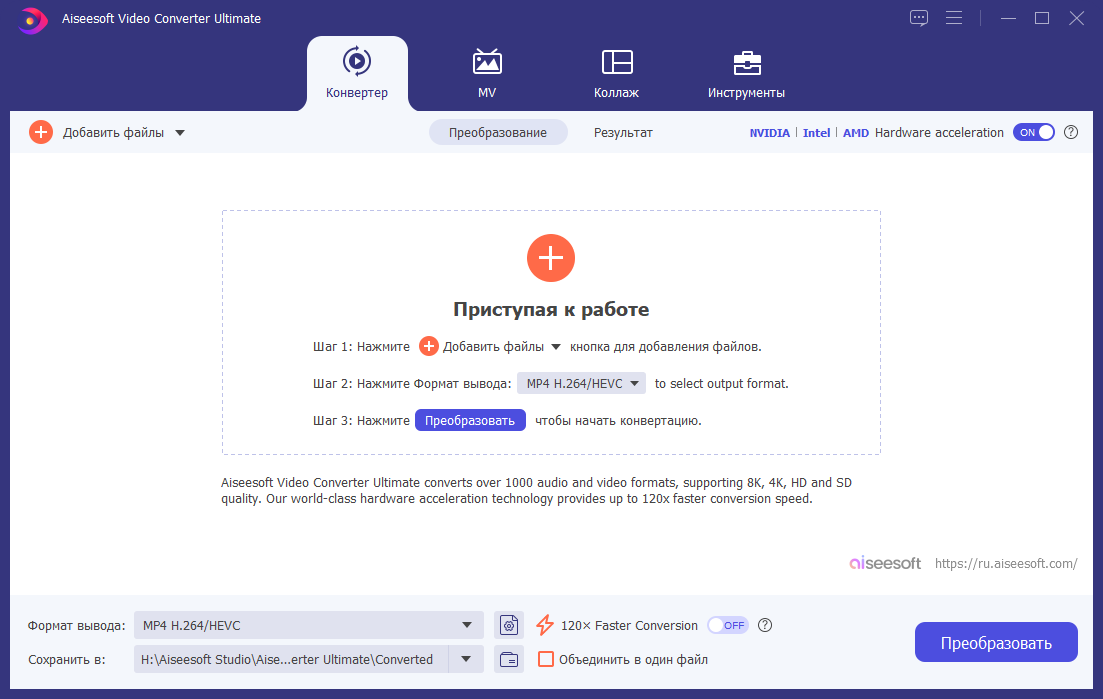This screenshot has width=1103, height=699.
Task: Click the NVIDIA label
Action: (x=770, y=133)
